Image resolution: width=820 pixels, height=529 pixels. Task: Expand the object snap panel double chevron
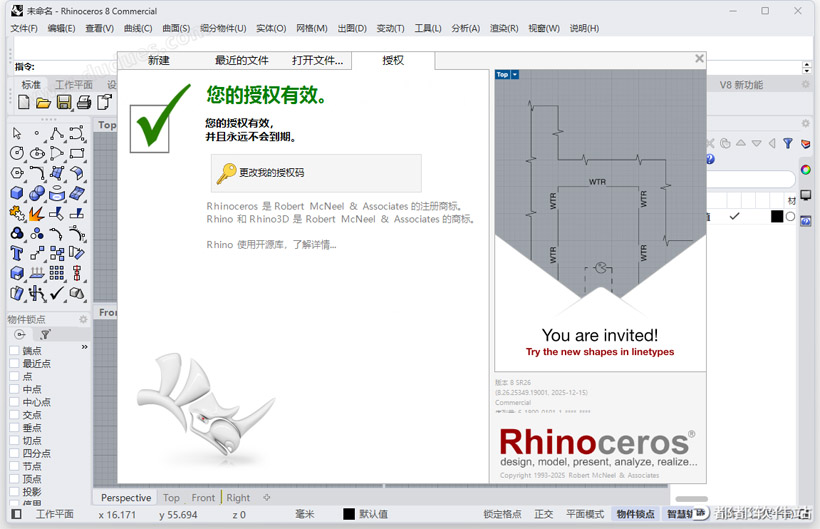click(x=85, y=347)
